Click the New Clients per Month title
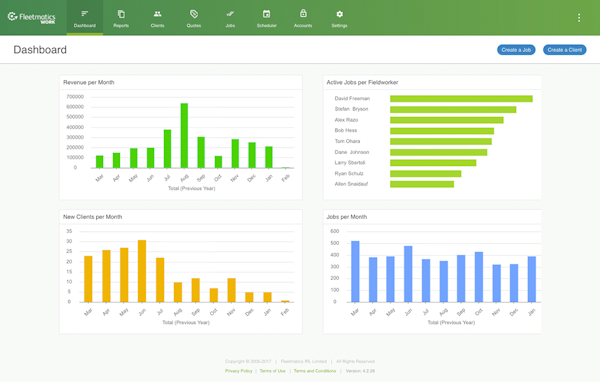The width and height of the screenshot is (600, 382). [92, 217]
